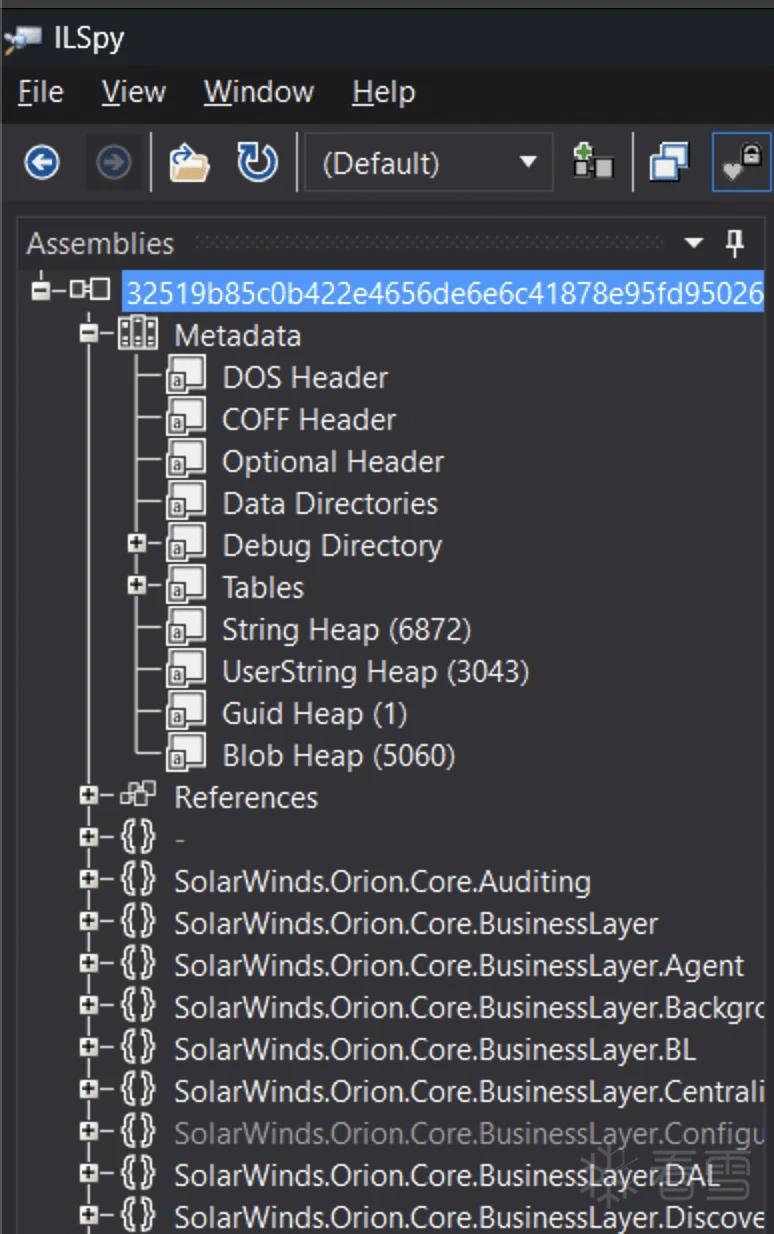Open the Window menu
This screenshot has height=1234, width=774.
coord(259,93)
